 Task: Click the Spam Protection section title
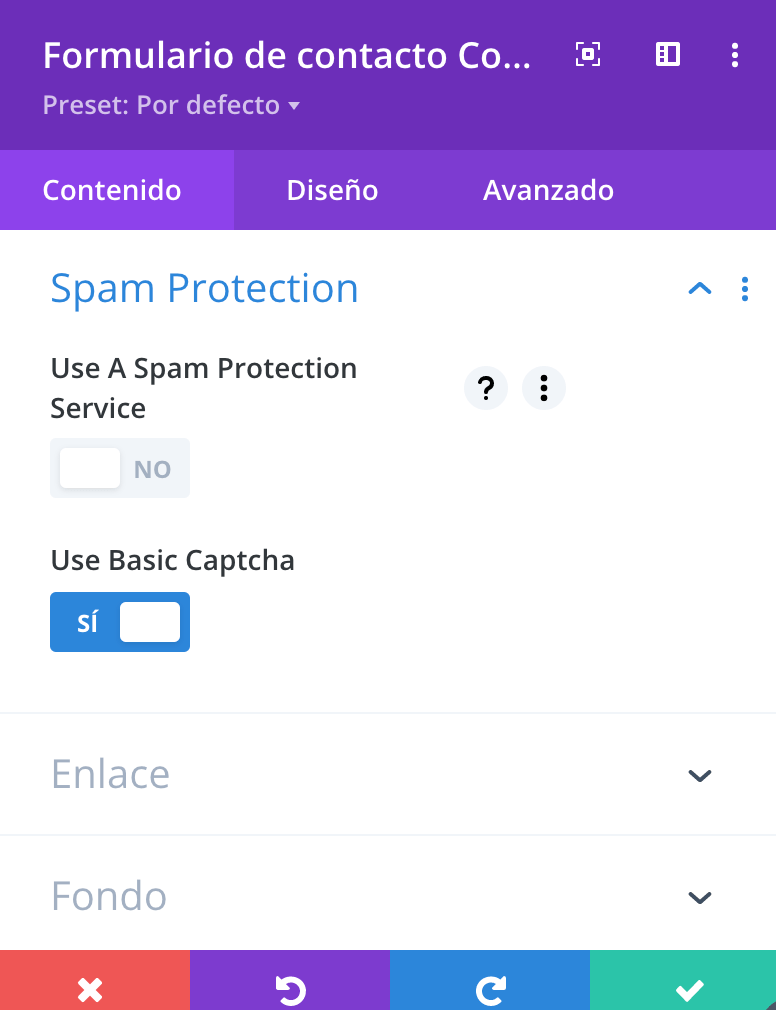pos(204,289)
